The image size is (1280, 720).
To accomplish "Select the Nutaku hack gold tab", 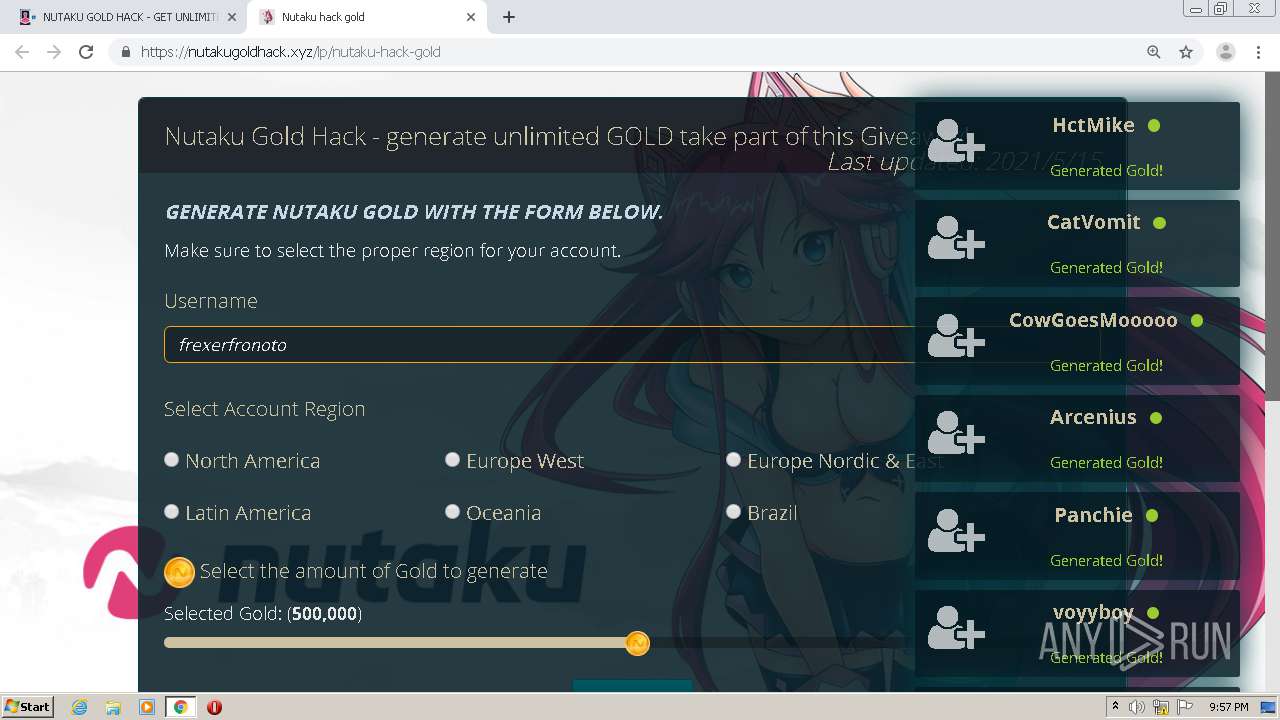I will pyautogui.click(x=368, y=17).
